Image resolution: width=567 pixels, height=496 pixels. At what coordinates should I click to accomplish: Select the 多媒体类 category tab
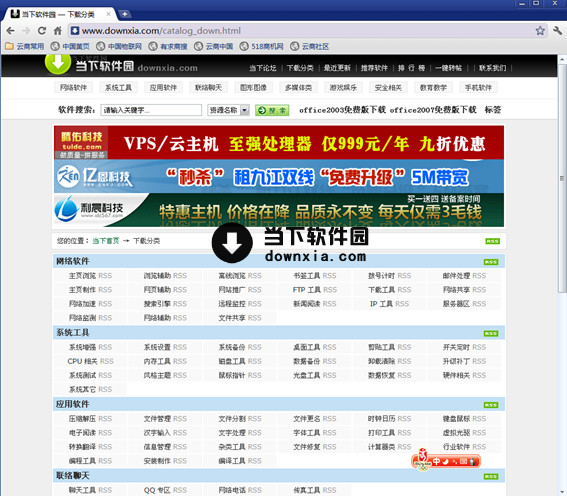(x=298, y=87)
